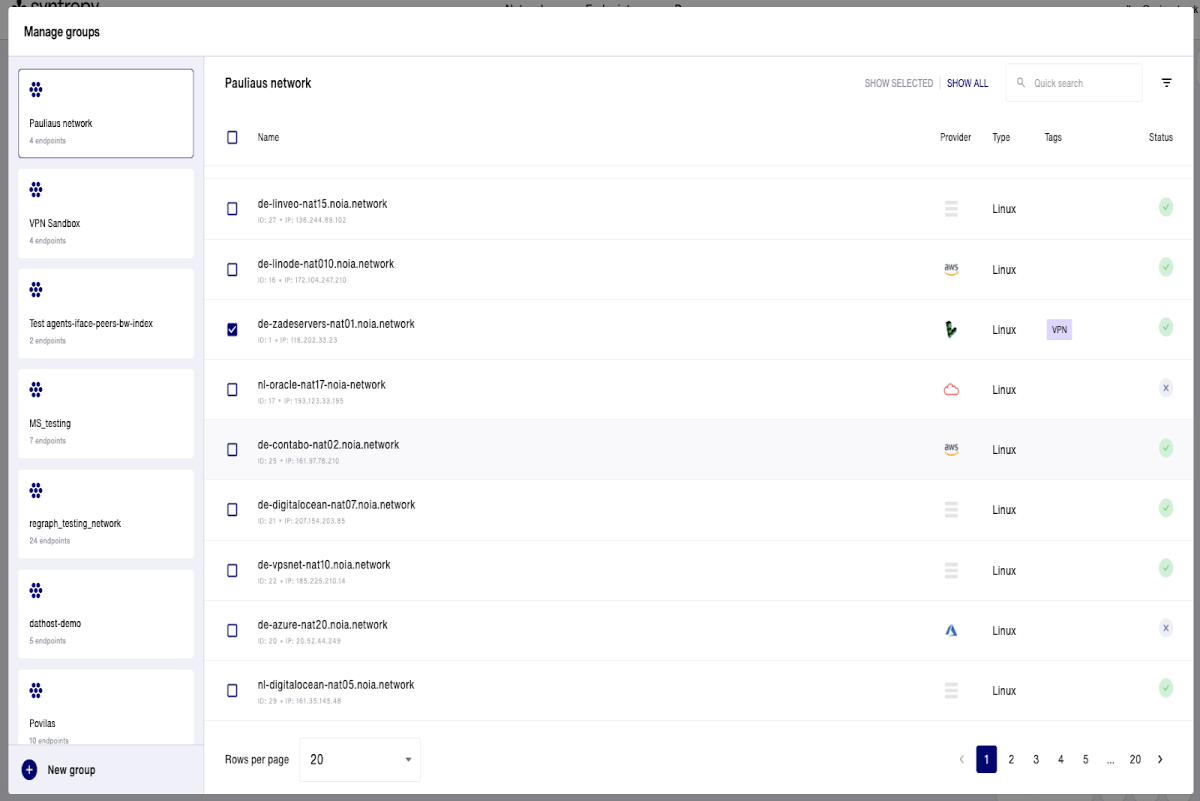Click the zadeservers provider icon
This screenshot has height=801, width=1200.
(951, 330)
